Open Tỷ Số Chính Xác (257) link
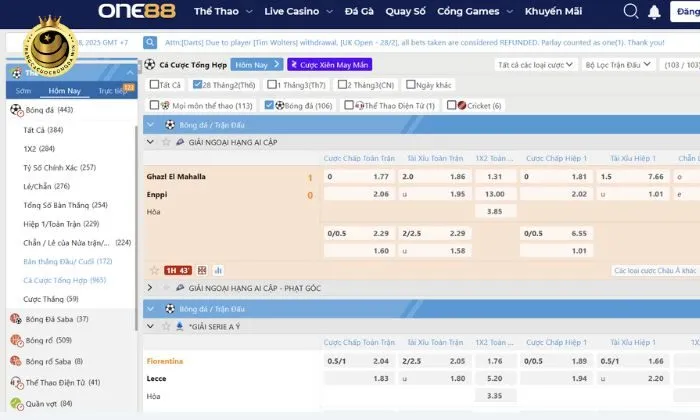 coord(59,167)
